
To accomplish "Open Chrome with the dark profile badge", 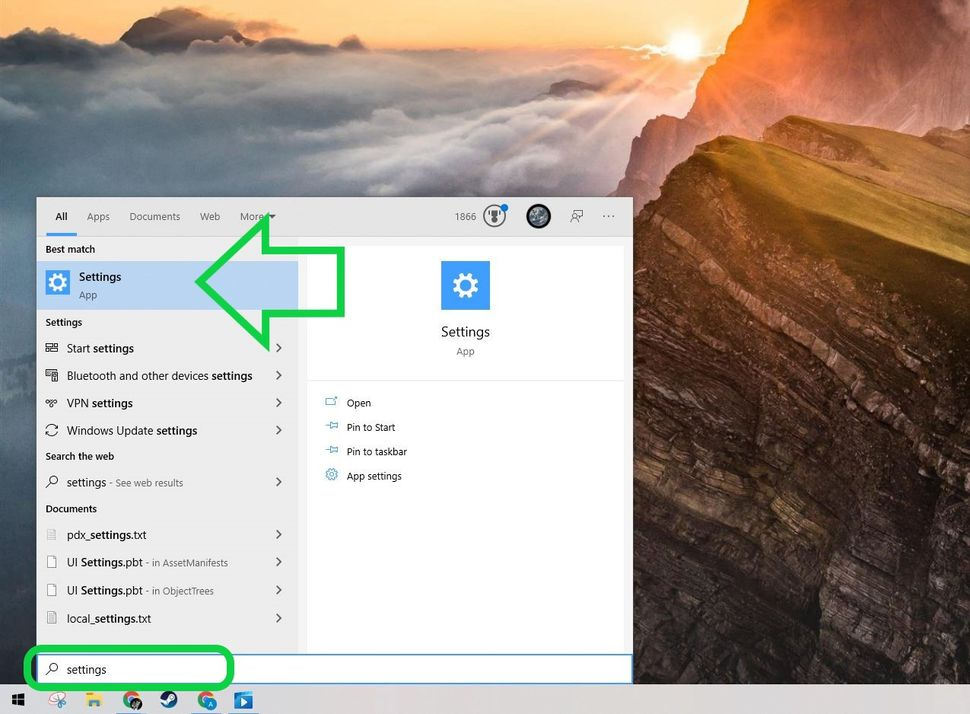I will pos(132,700).
